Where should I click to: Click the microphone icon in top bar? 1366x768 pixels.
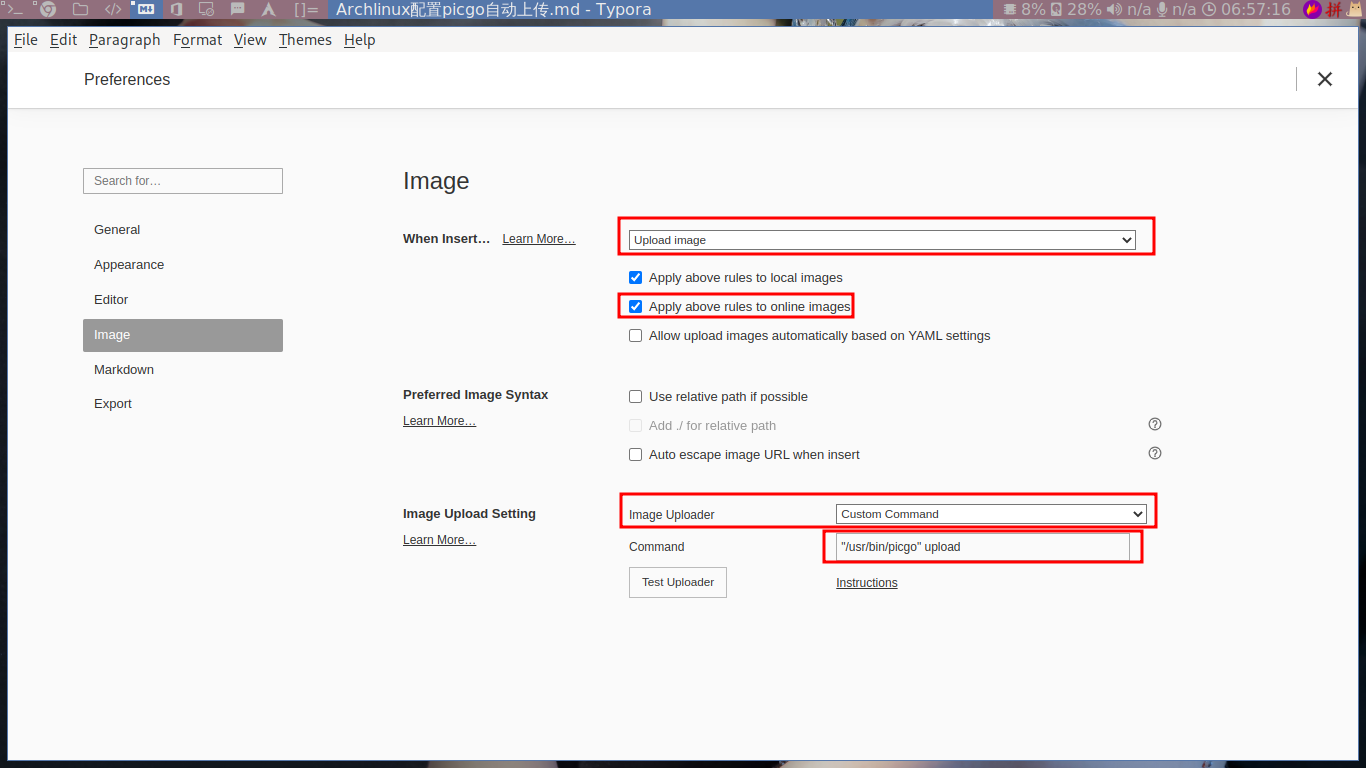1162,9
